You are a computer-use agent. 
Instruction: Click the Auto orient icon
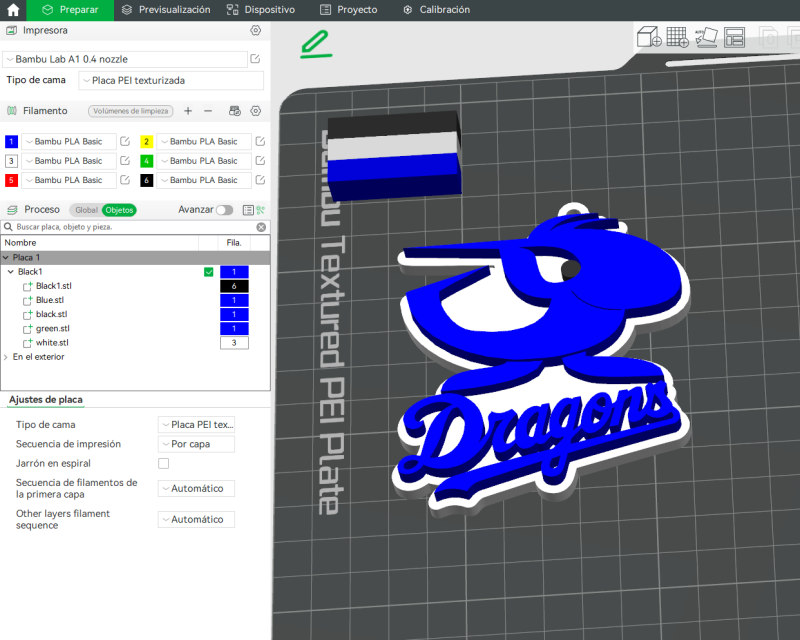(x=706, y=37)
